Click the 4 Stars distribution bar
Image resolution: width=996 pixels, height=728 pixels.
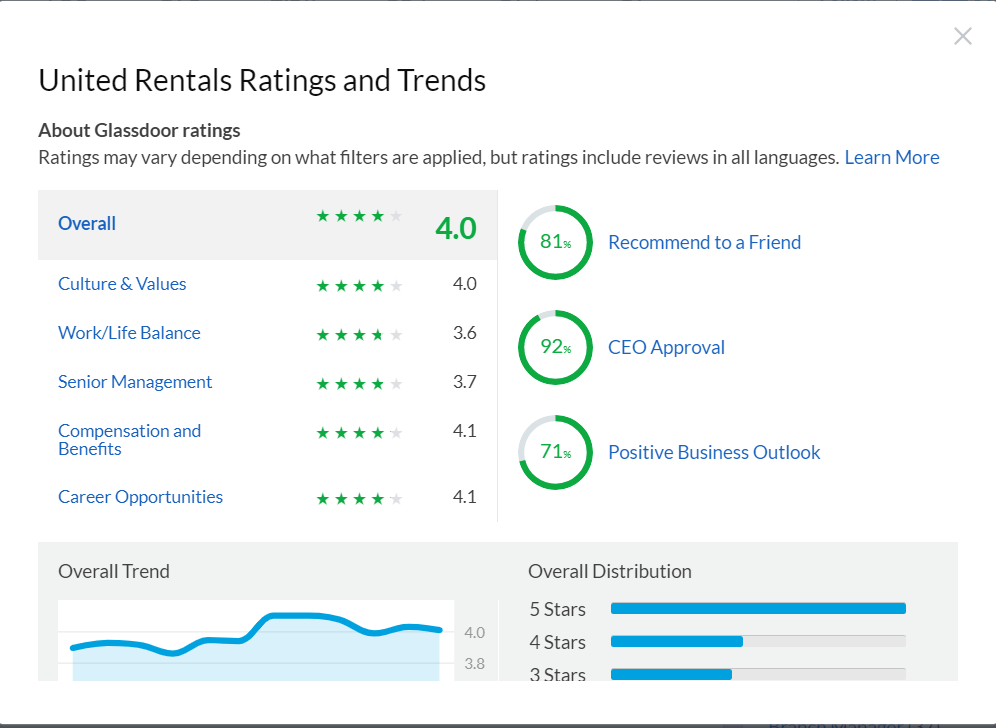click(758, 642)
